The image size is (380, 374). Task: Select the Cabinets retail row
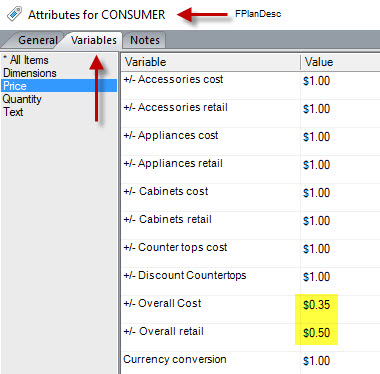tap(251, 225)
